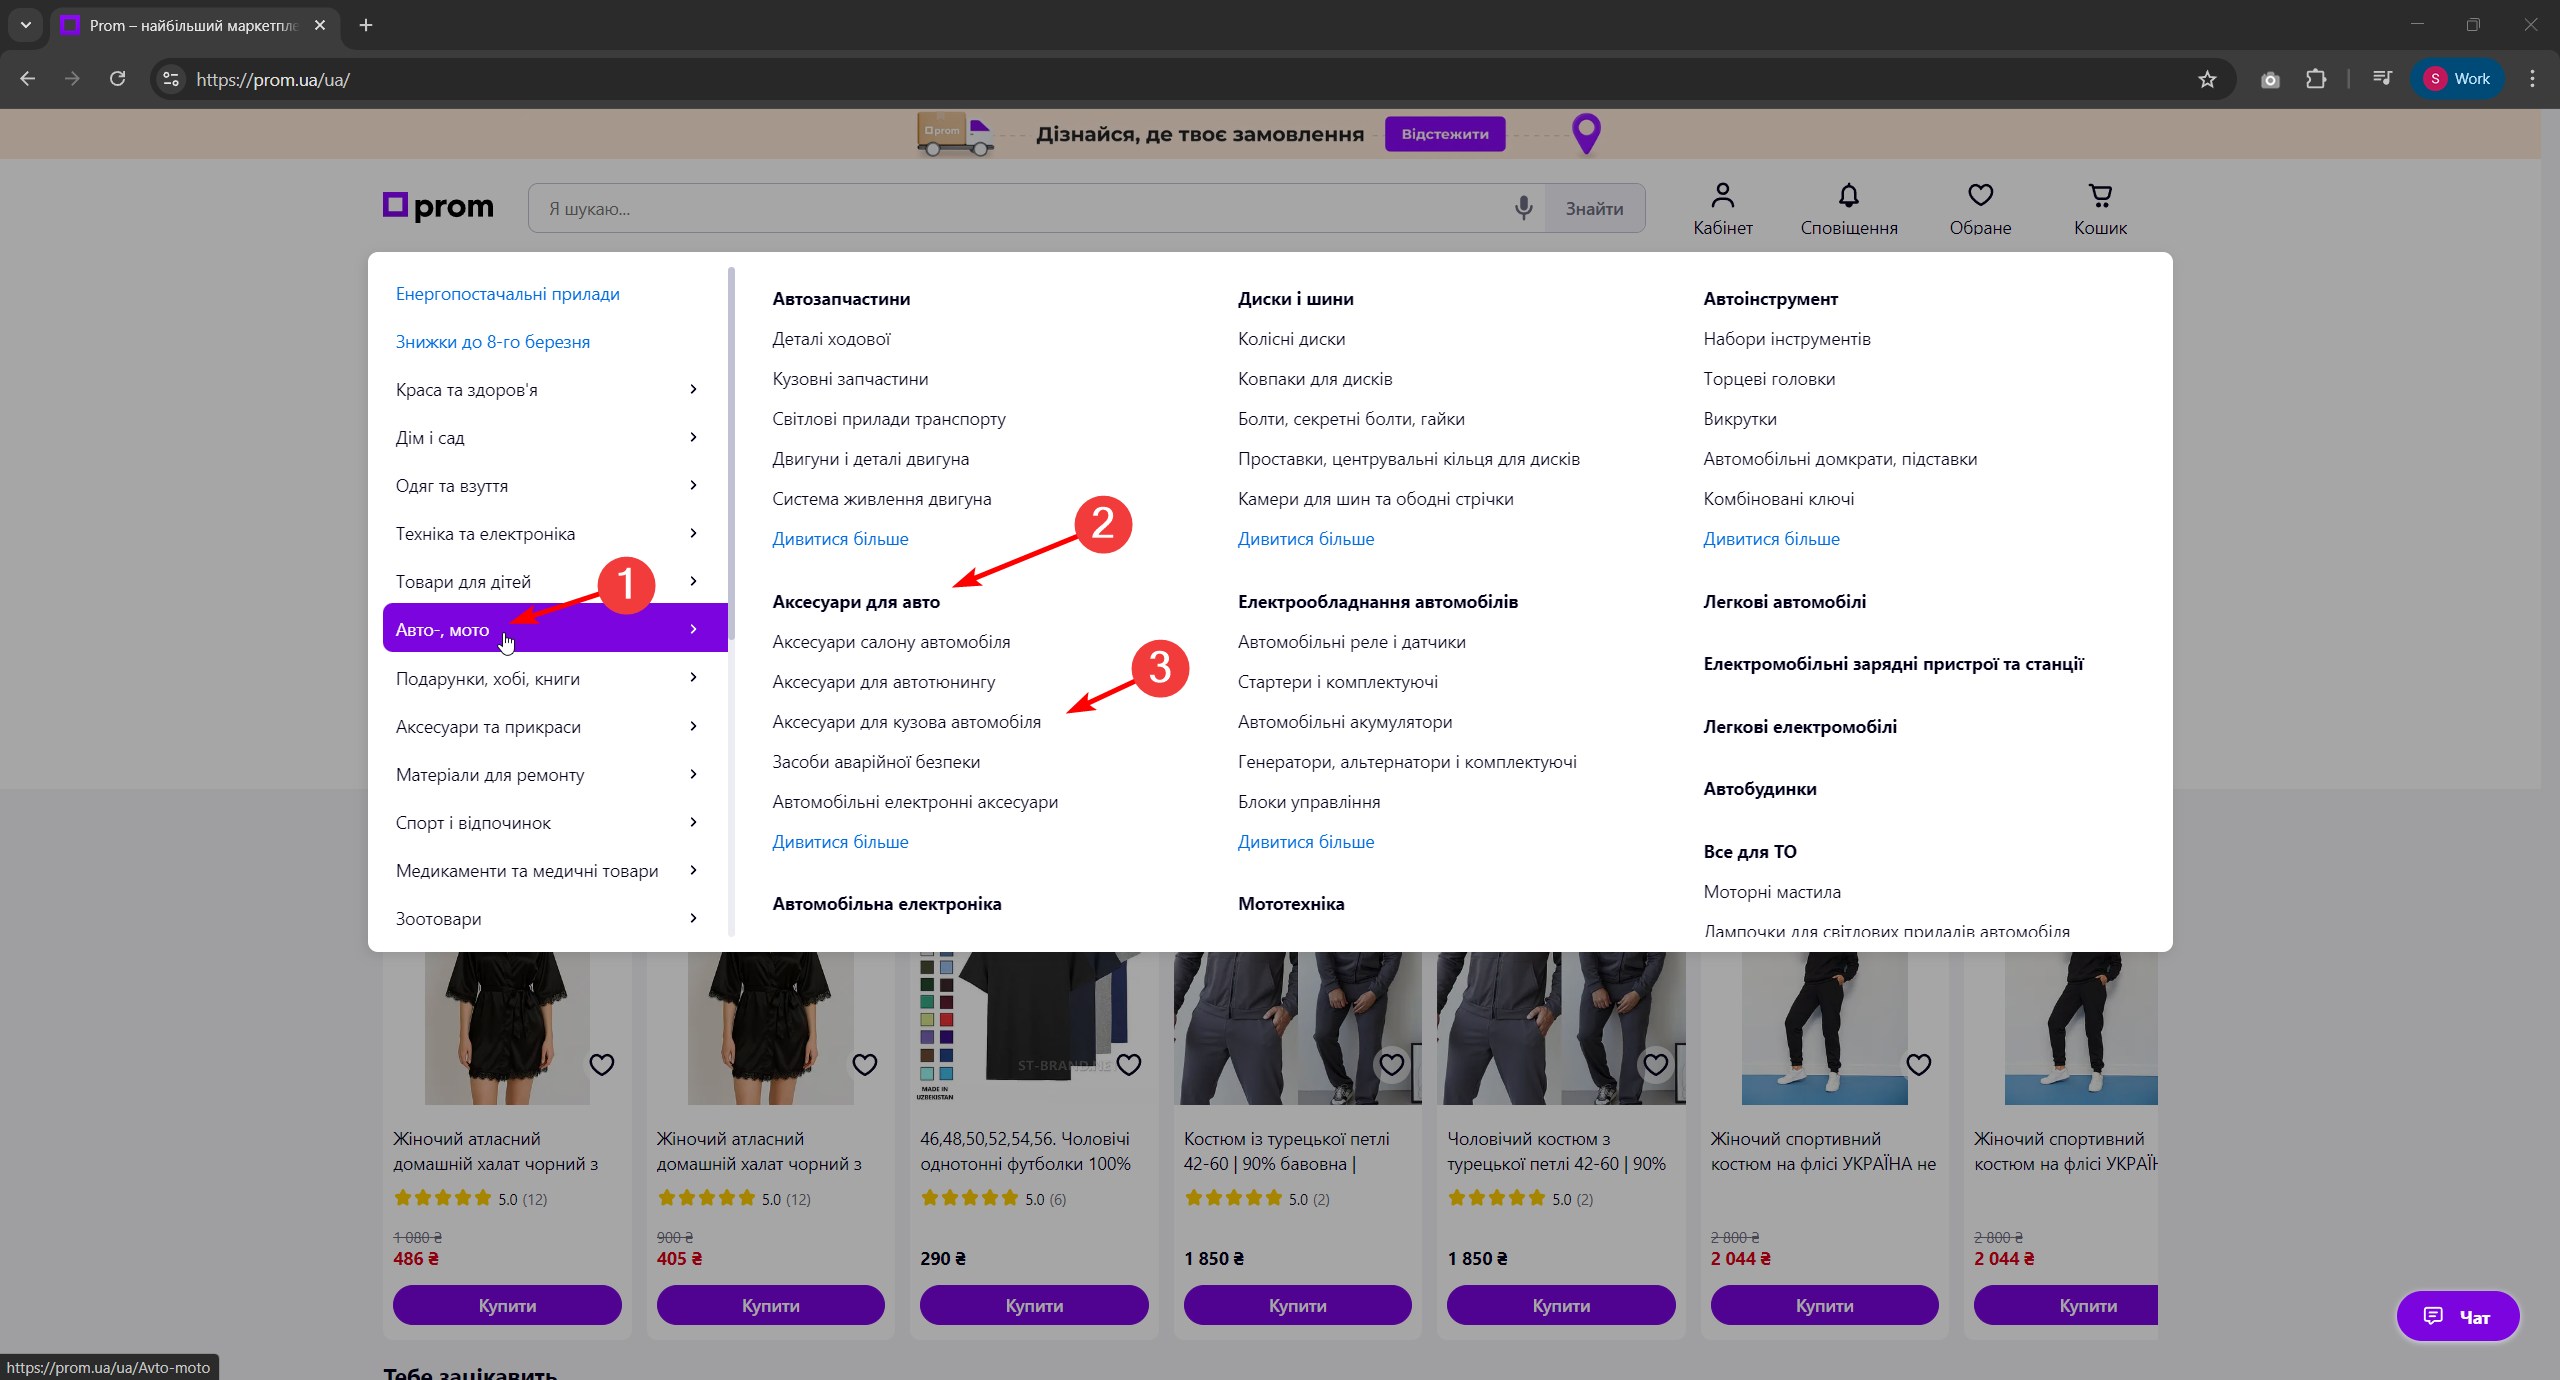Image resolution: width=2560 pixels, height=1380 pixels.
Task: Click the microphone voice search icon
Action: 1523,208
